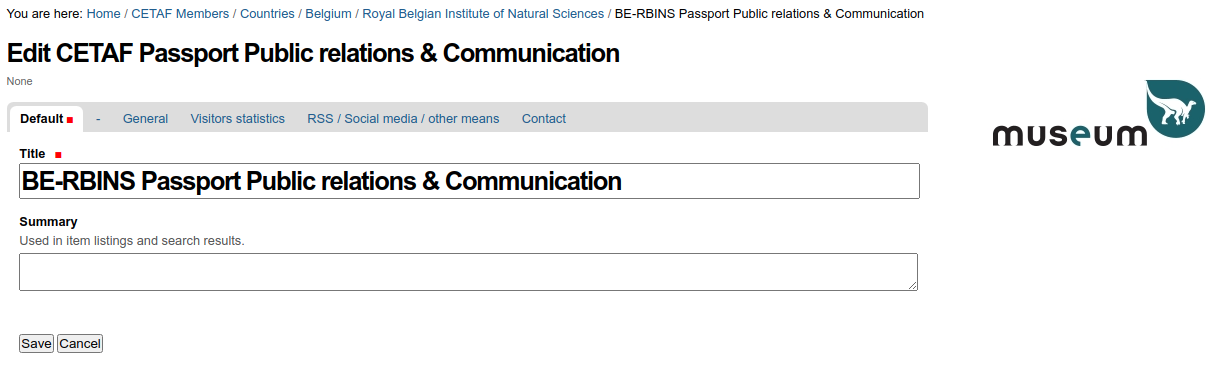Go to the Belgium breadcrumb link
The image size is (1221, 367).
pos(328,14)
